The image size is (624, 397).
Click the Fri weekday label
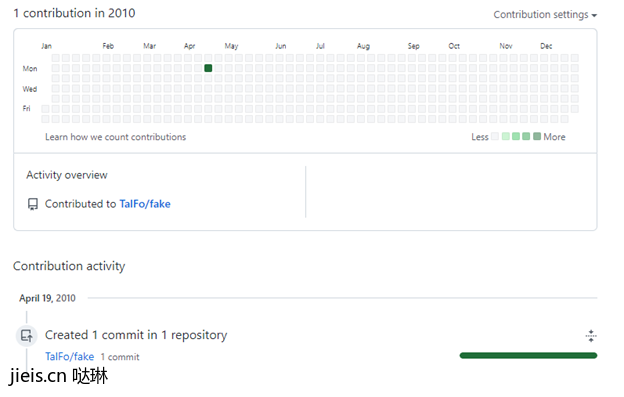pyautogui.click(x=26, y=108)
